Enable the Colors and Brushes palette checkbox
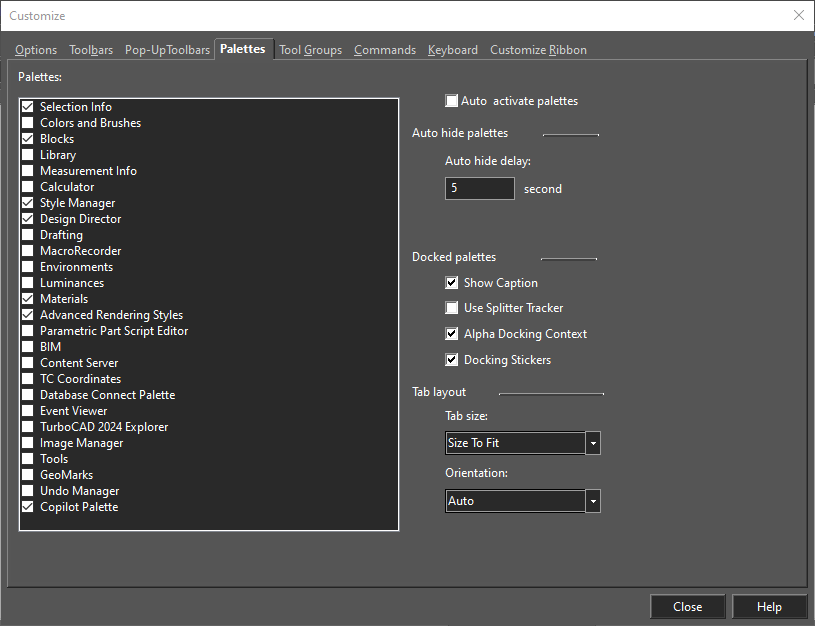The image size is (815, 626). [x=28, y=123]
